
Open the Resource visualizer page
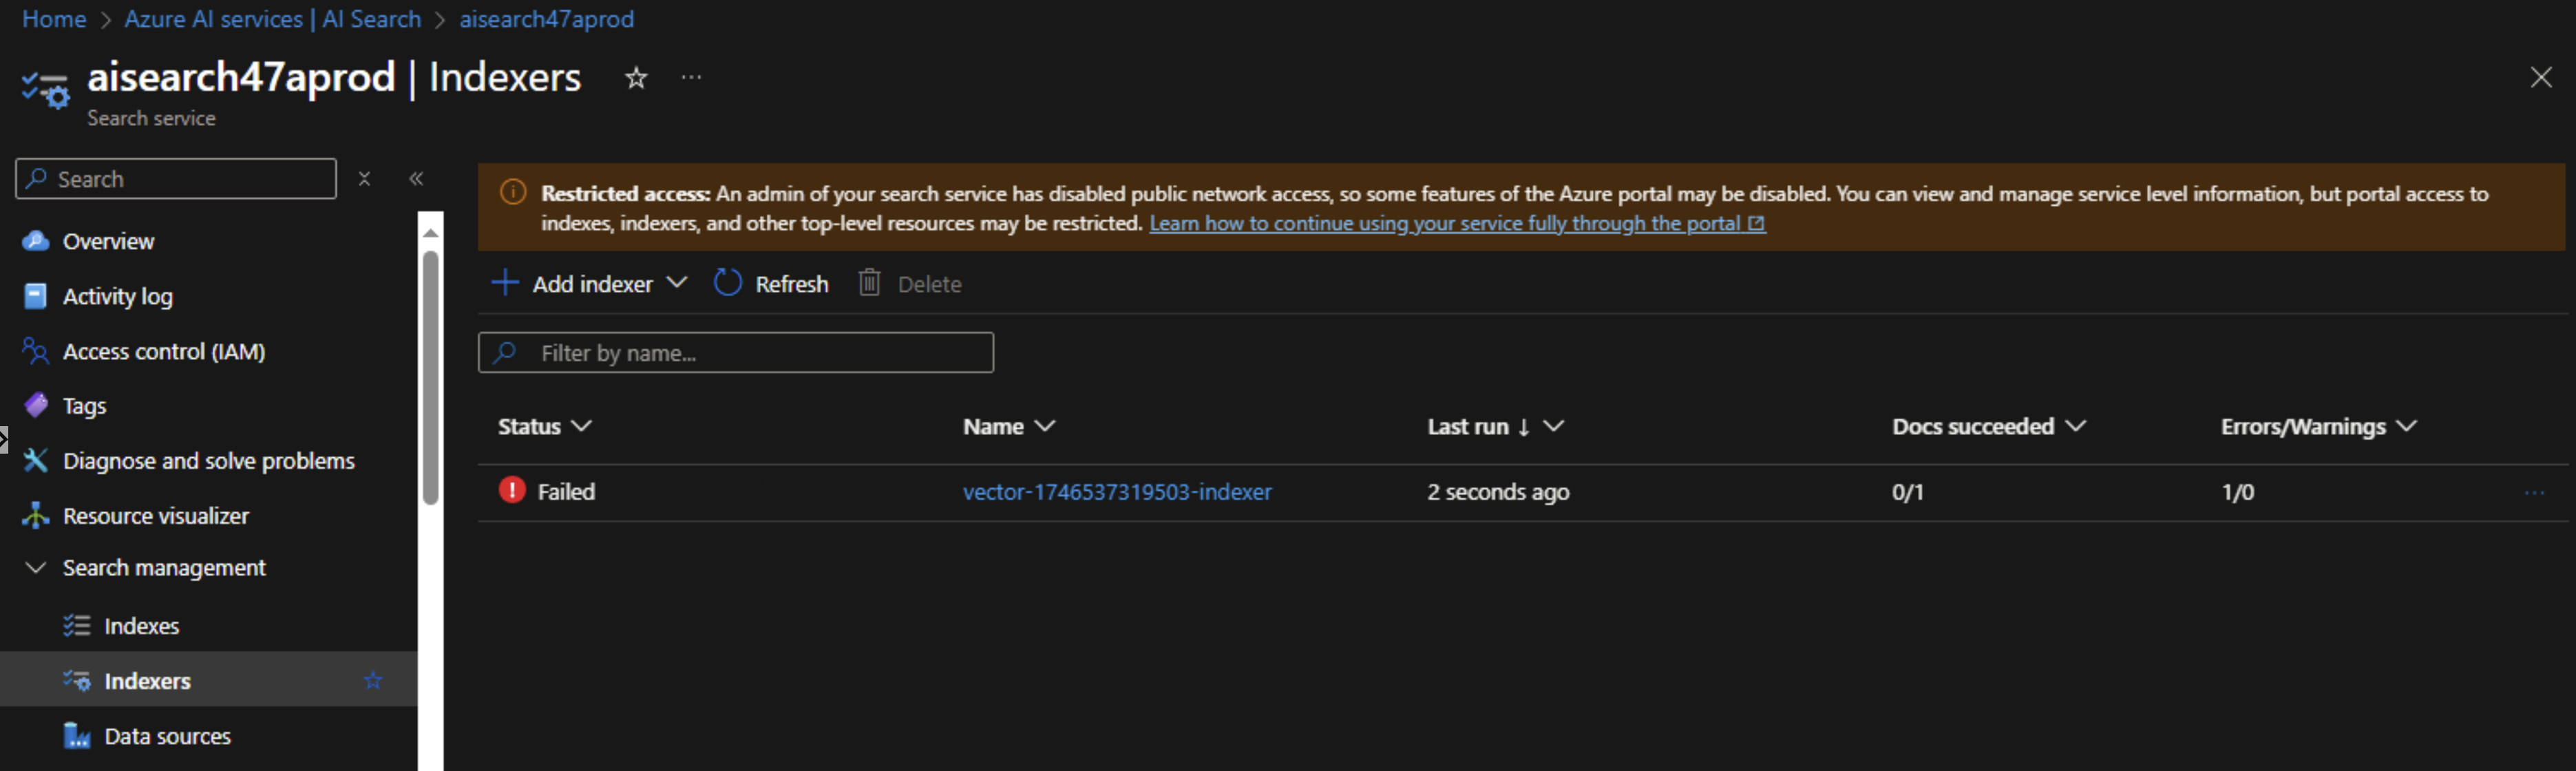tap(156, 516)
